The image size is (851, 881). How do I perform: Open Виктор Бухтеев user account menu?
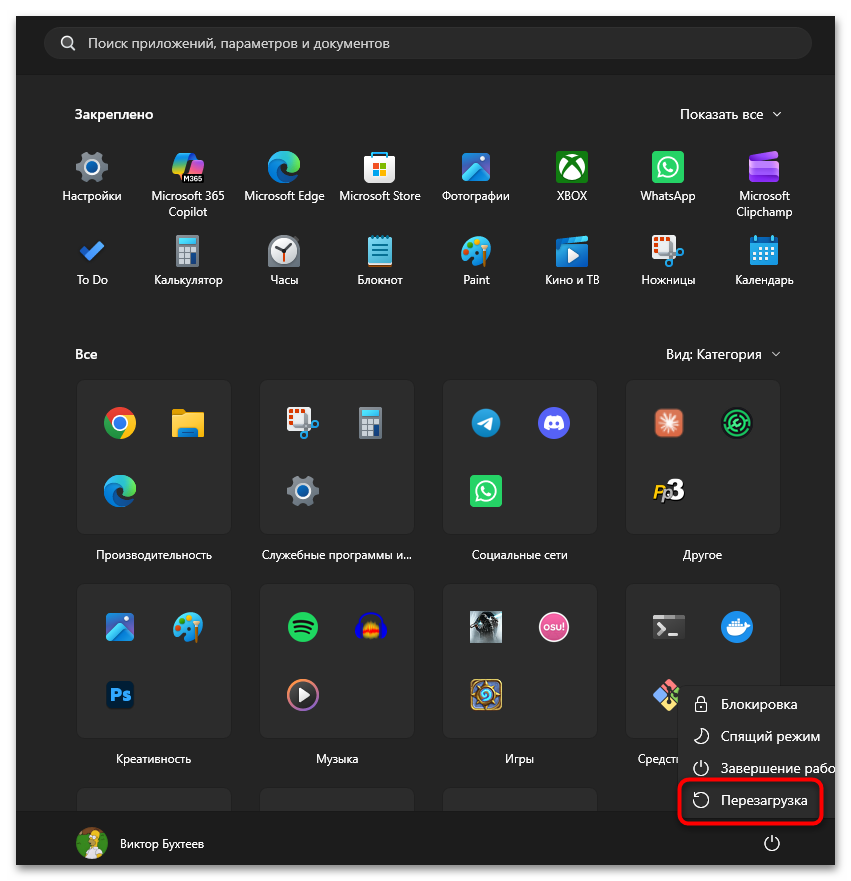click(140, 843)
